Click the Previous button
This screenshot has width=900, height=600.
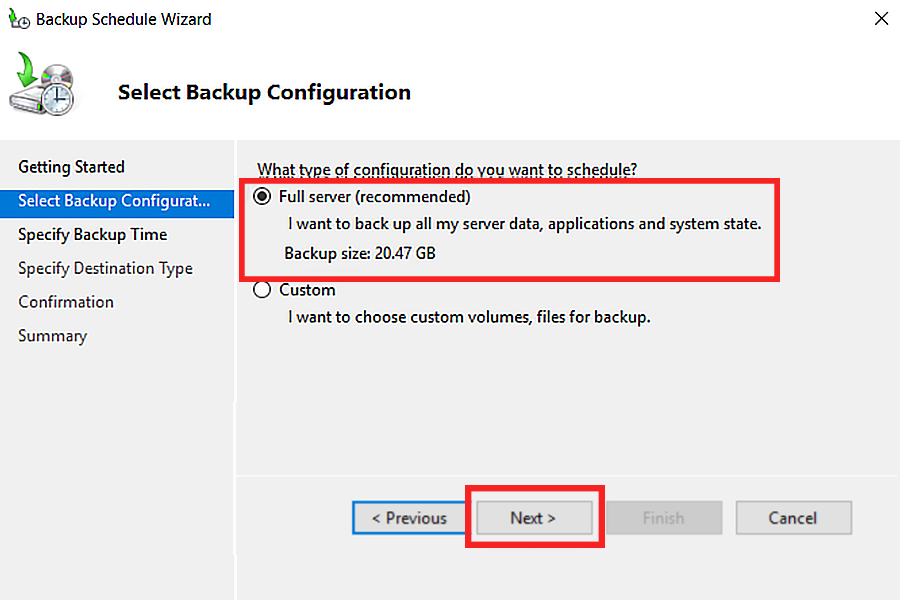pos(409,518)
